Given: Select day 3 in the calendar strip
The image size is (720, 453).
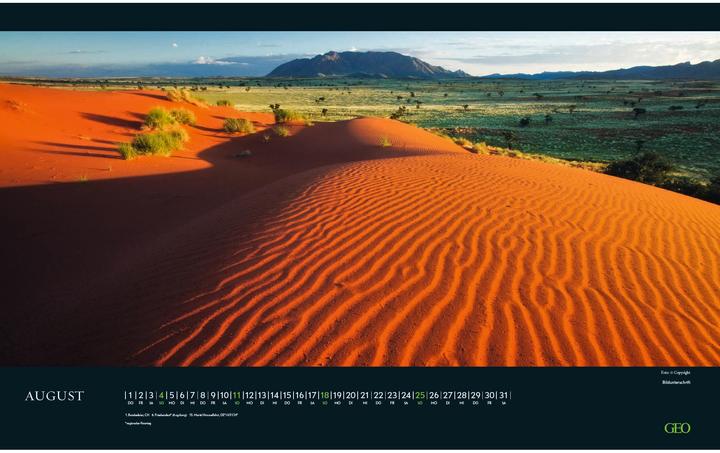Looking at the screenshot, I should coord(151,395).
